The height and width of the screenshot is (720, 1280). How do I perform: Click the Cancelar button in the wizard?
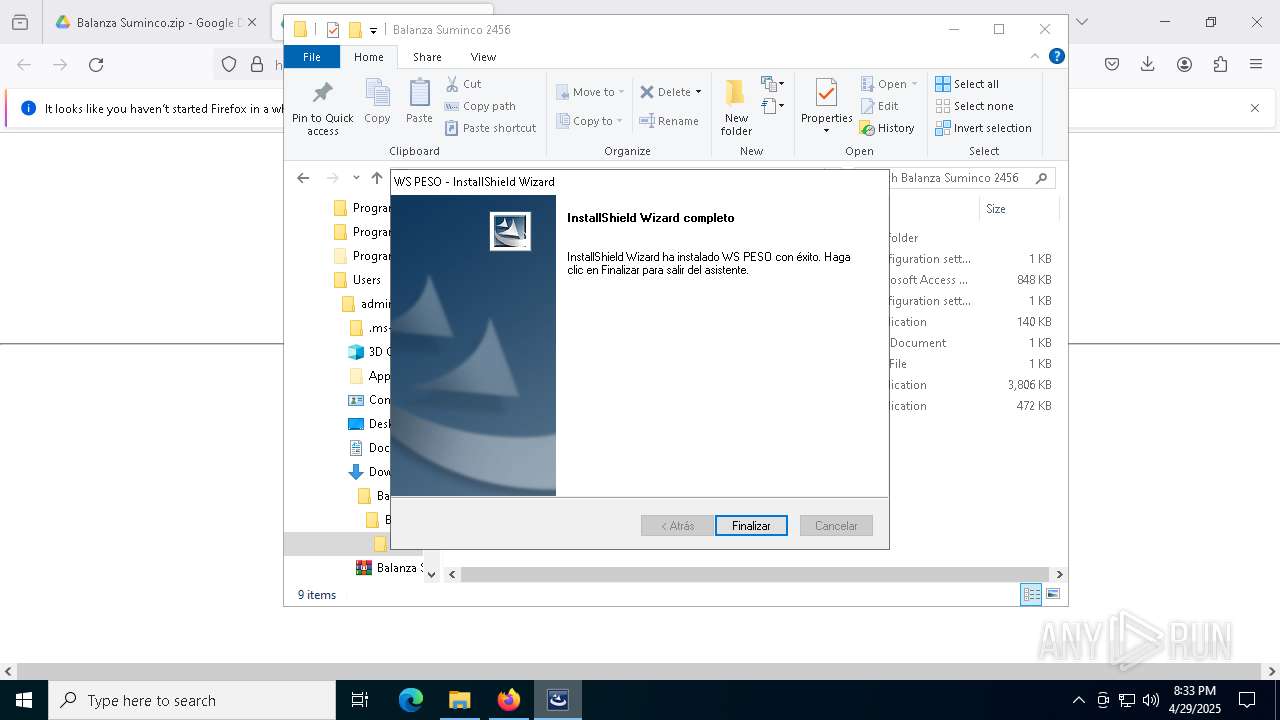(836, 526)
